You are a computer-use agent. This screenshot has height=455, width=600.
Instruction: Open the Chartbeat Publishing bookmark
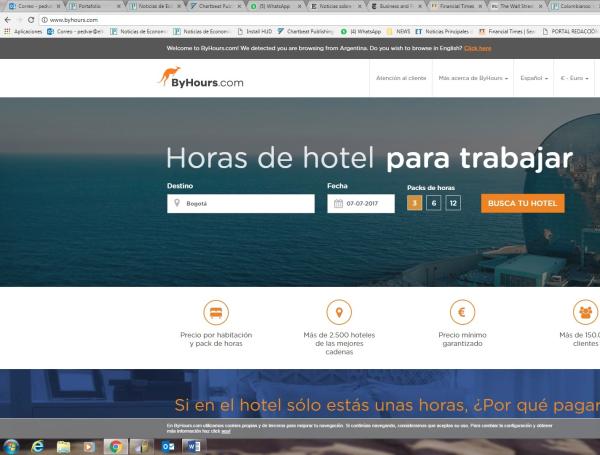coord(305,32)
